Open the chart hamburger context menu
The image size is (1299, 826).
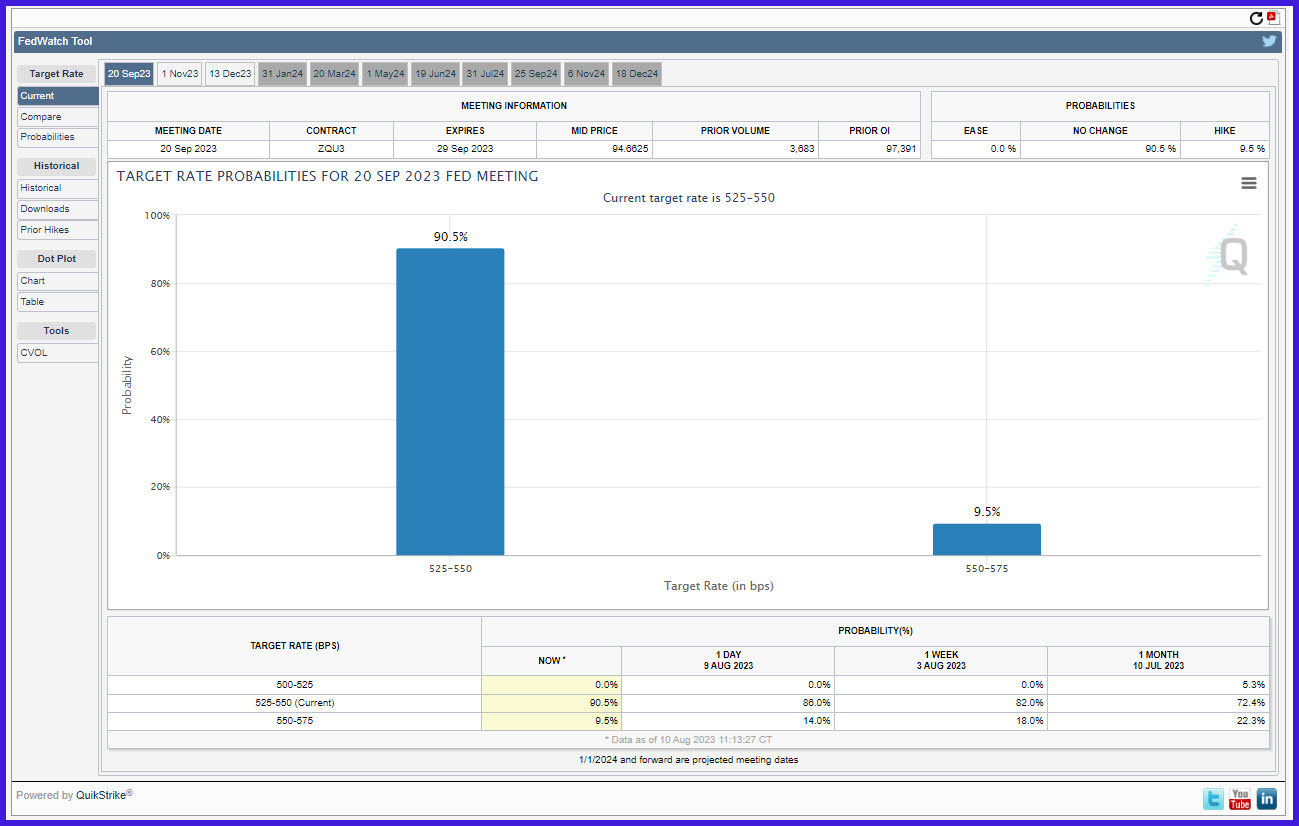[x=1249, y=183]
